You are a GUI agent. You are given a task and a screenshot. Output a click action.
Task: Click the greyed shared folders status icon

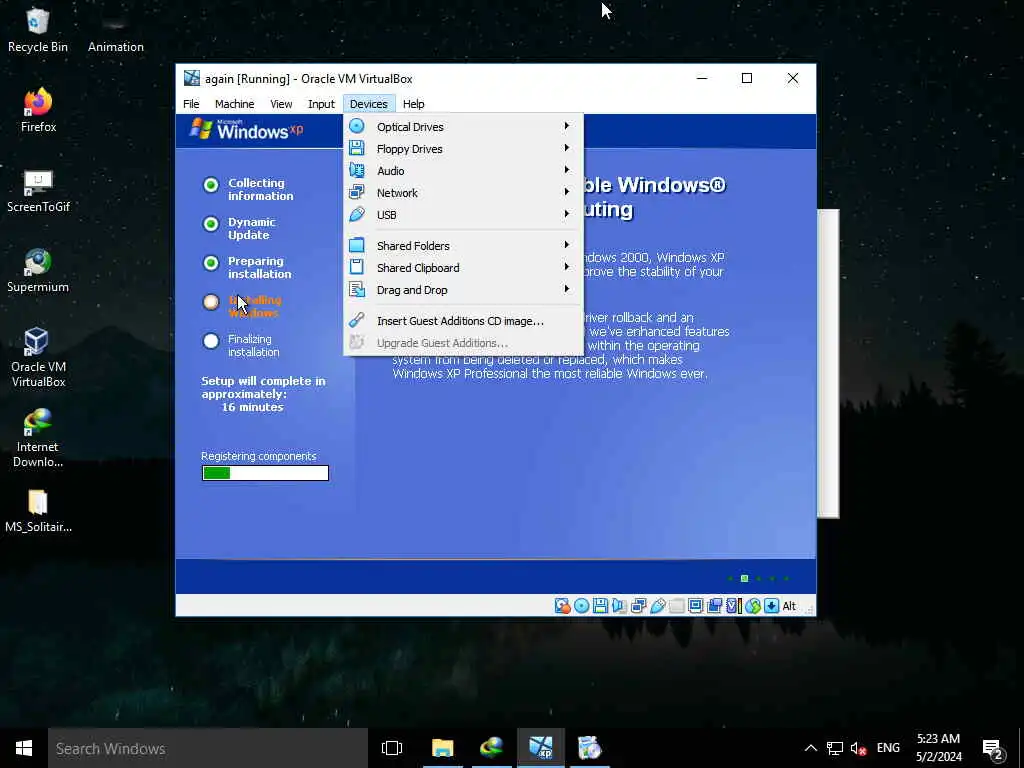(677, 606)
